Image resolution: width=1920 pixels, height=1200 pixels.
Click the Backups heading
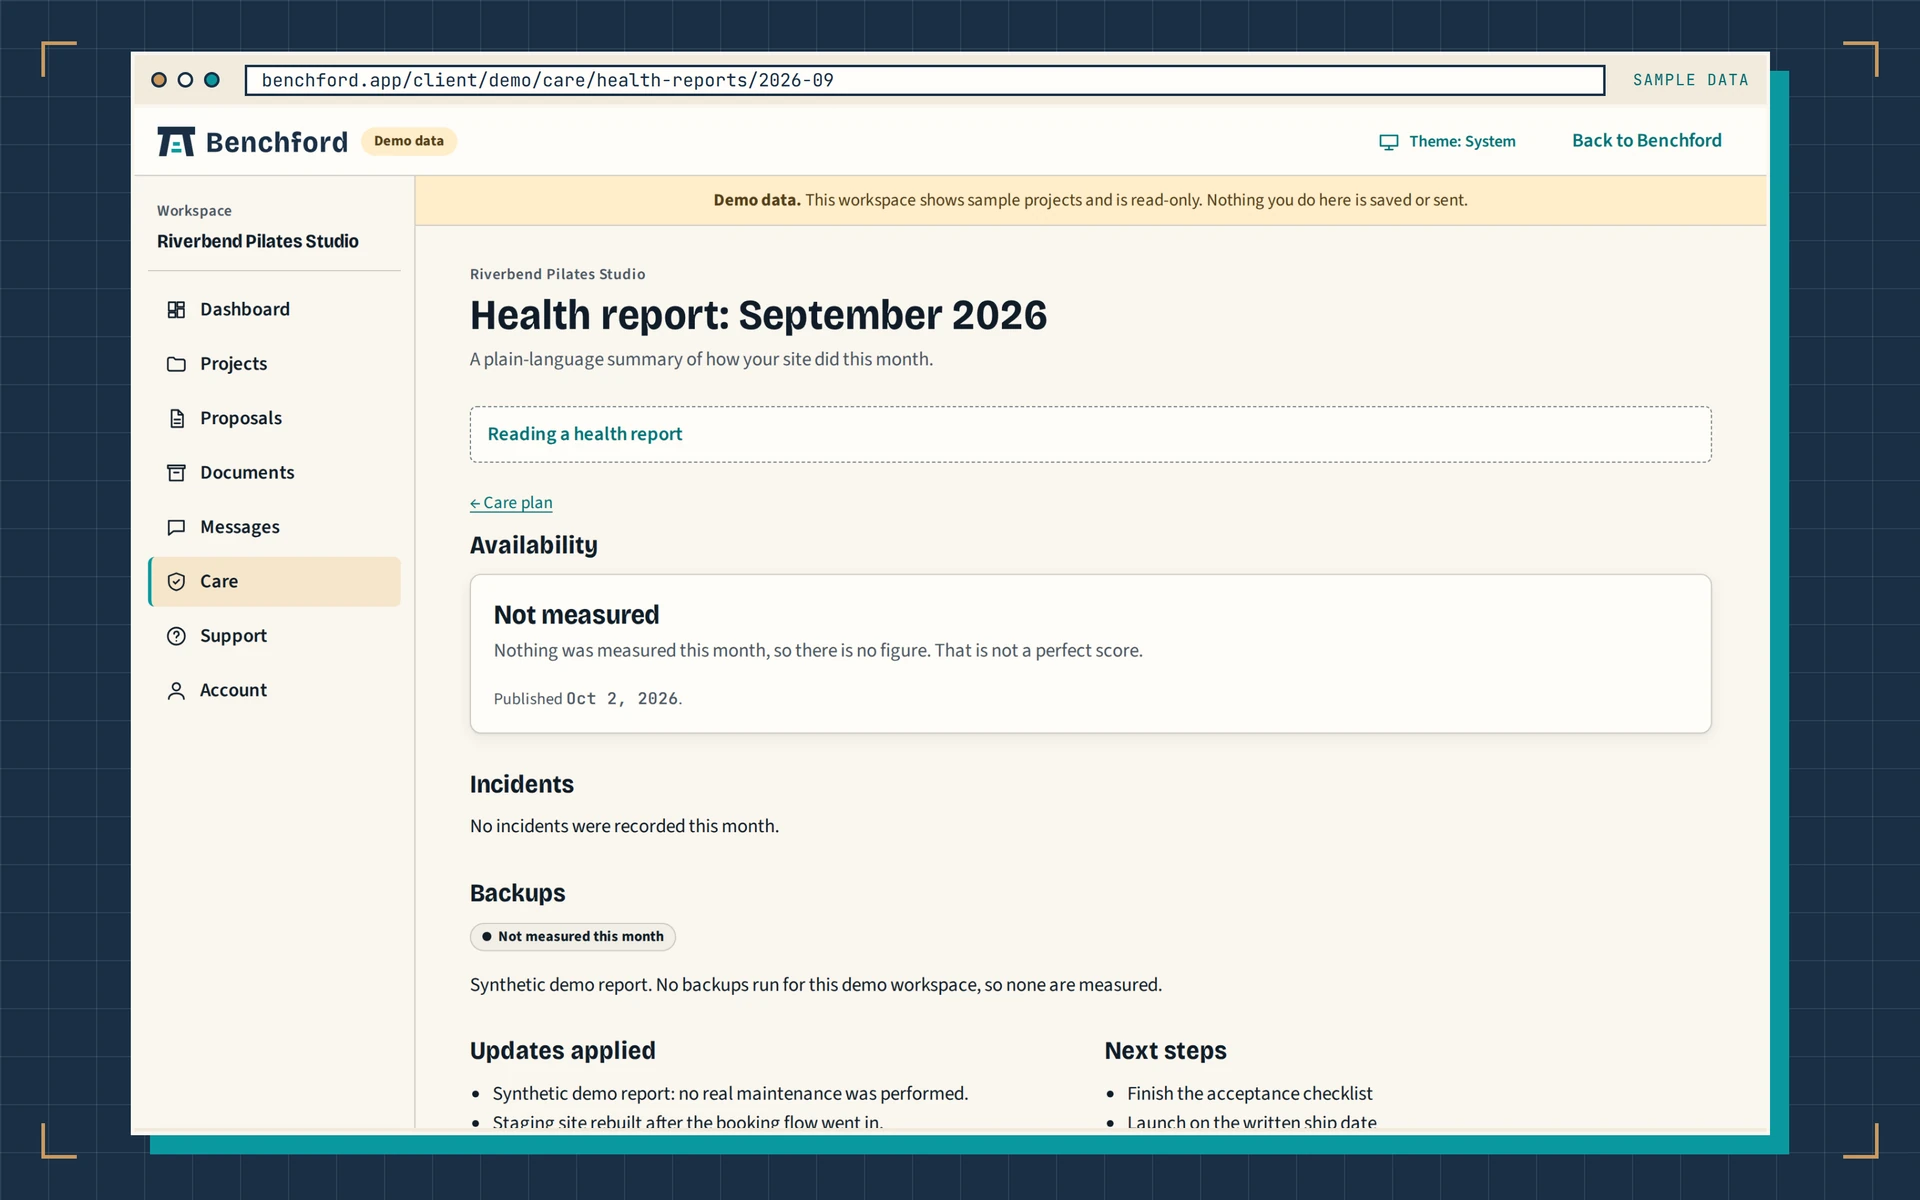click(x=517, y=893)
